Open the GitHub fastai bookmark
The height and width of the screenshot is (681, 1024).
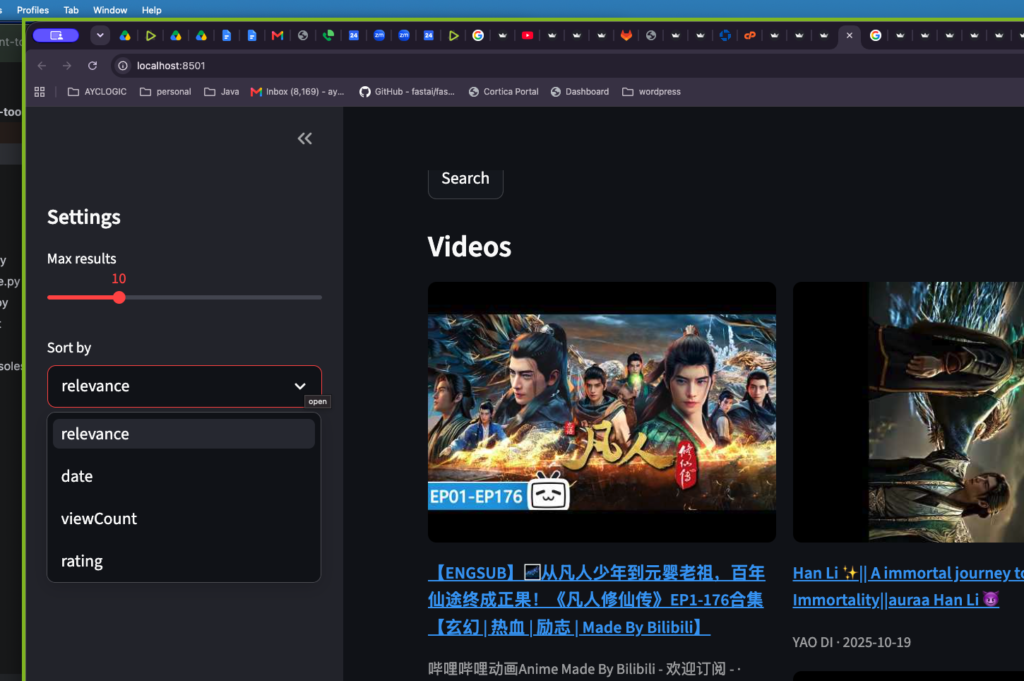(x=407, y=92)
